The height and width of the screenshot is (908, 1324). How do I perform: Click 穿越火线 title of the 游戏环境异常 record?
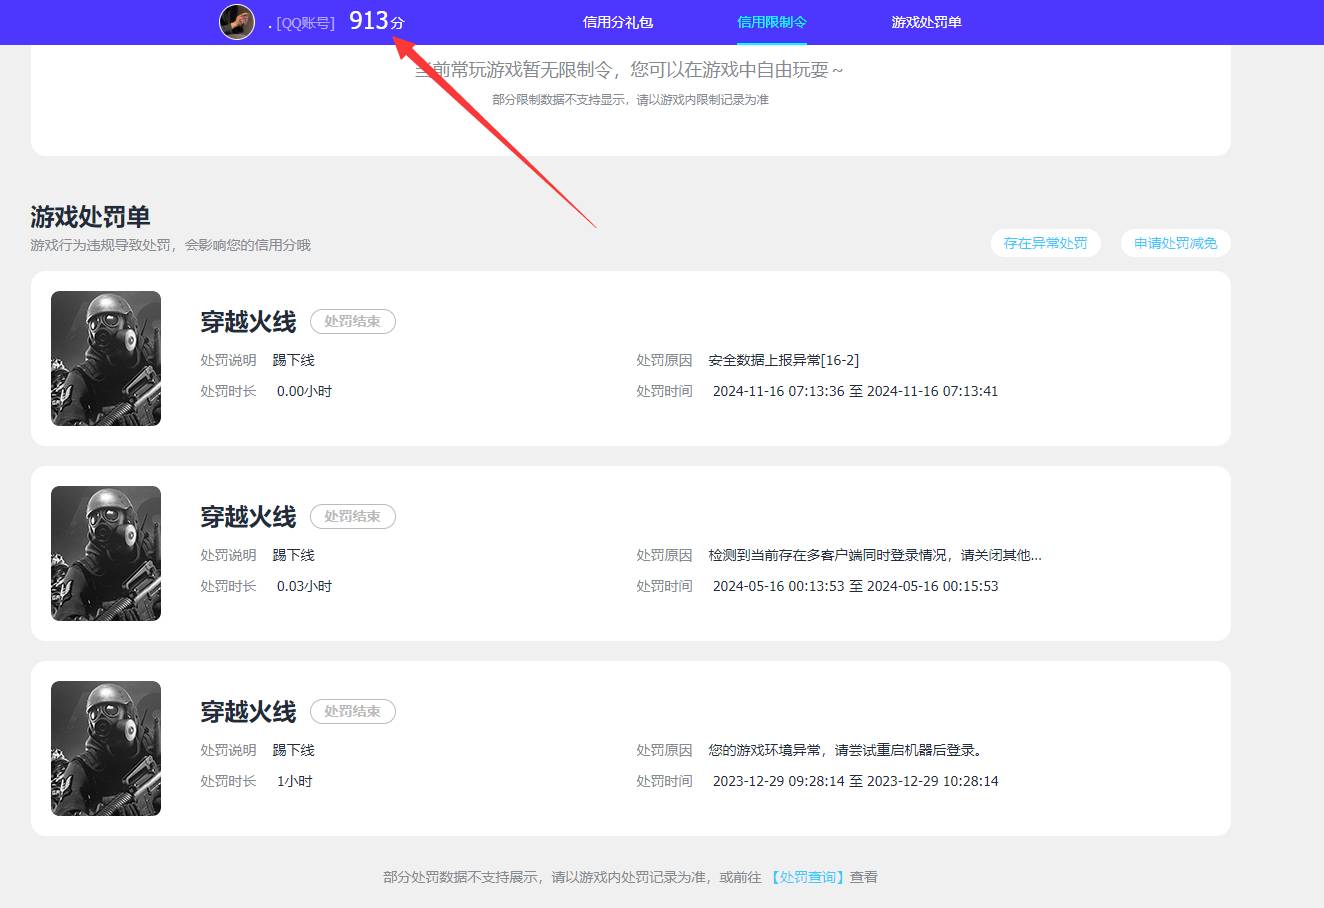(248, 712)
